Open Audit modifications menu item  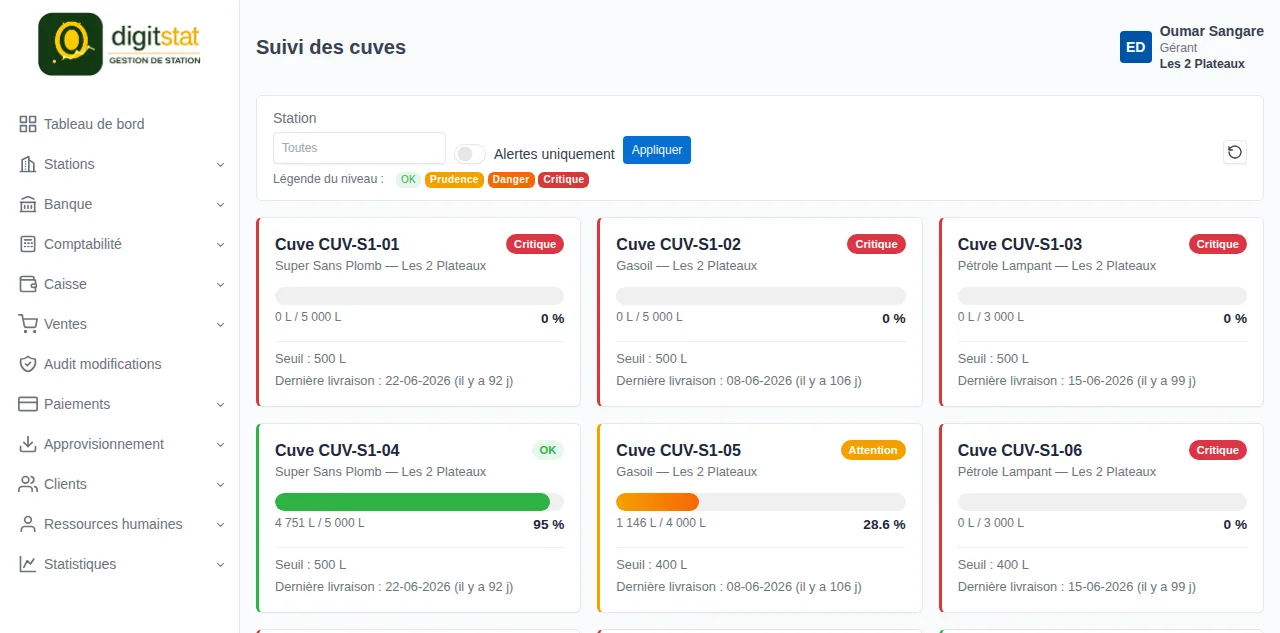coord(120,364)
